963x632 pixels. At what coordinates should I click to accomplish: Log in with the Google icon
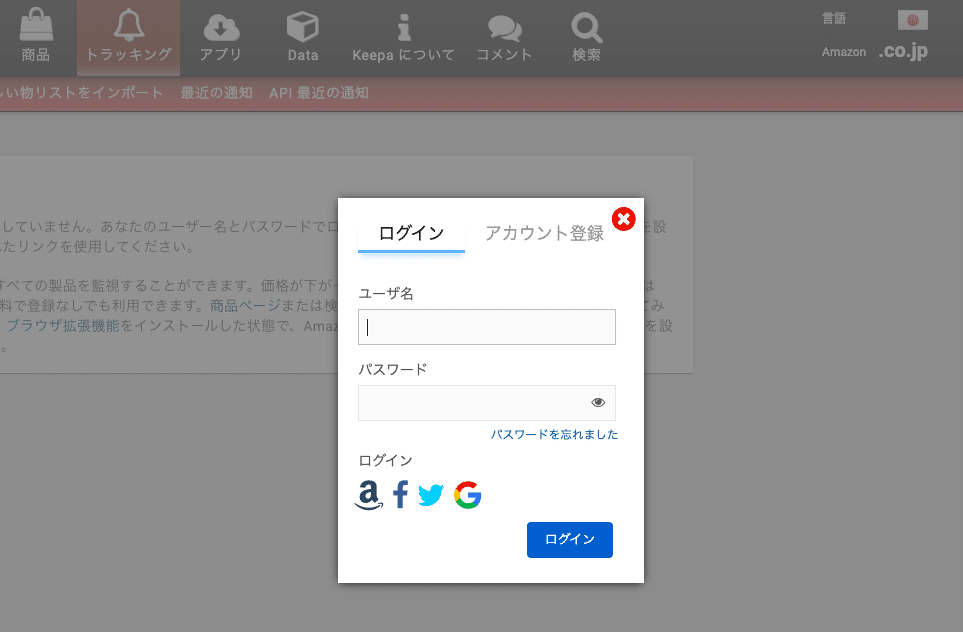(x=466, y=494)
